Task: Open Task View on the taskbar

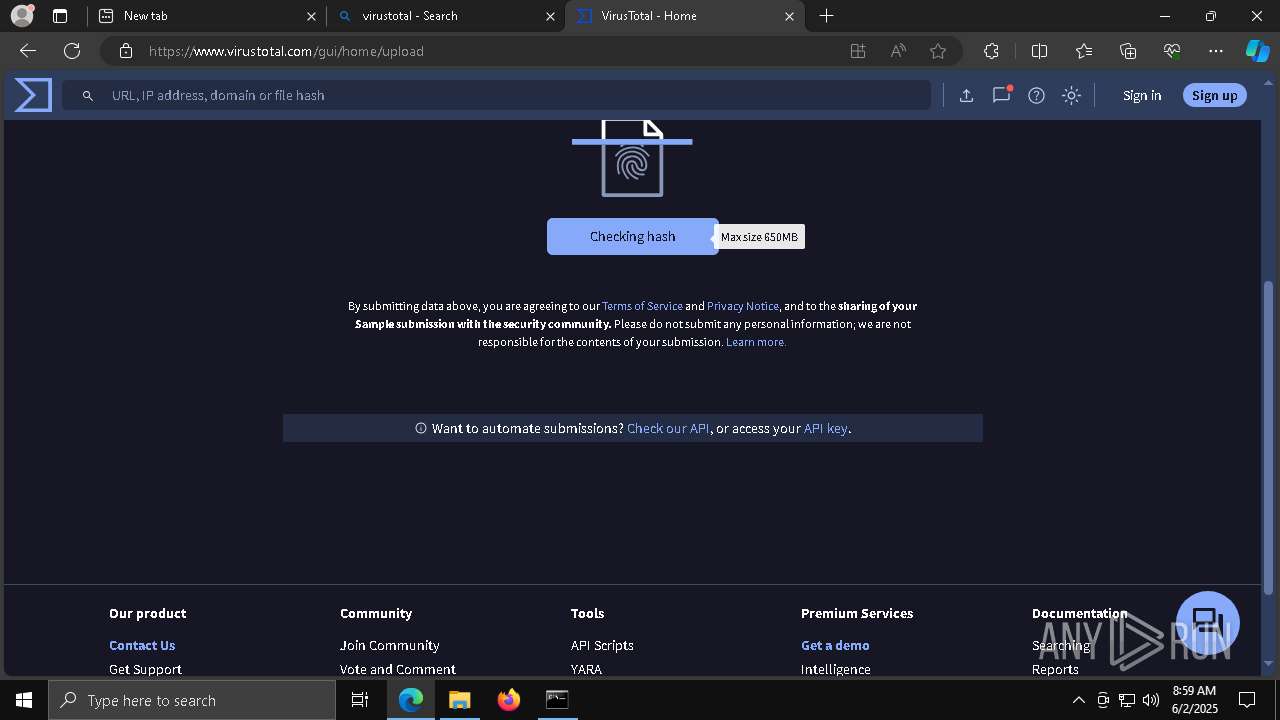Action: [360, 700]
